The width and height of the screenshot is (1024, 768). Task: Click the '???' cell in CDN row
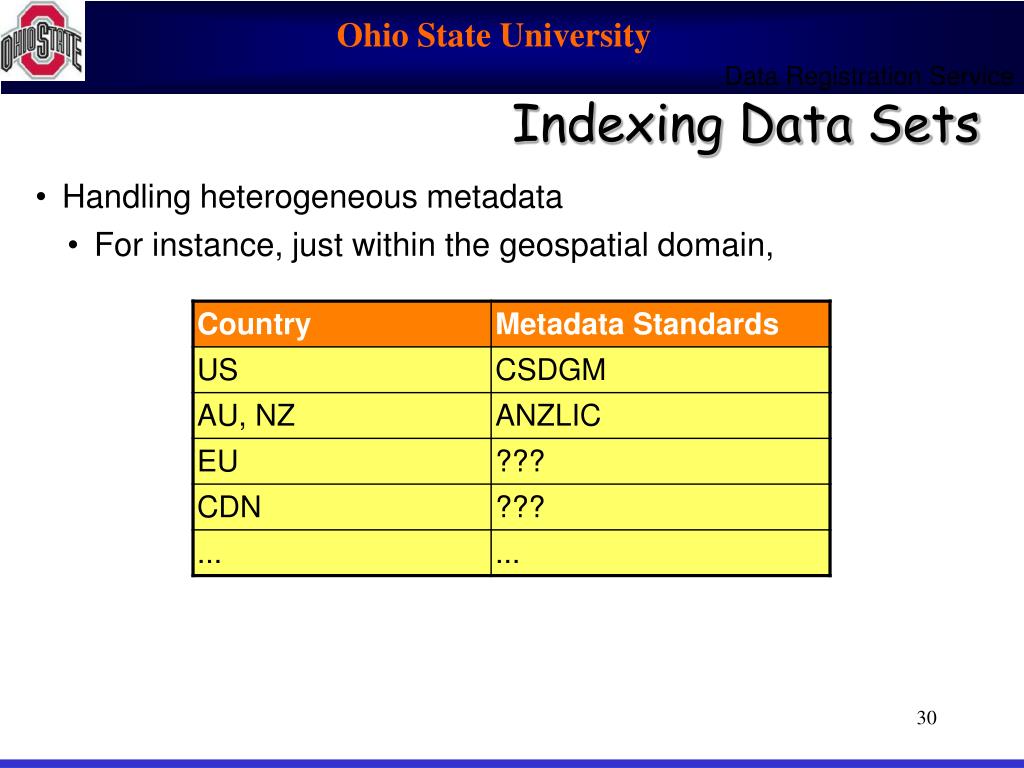tap(660, 507)
